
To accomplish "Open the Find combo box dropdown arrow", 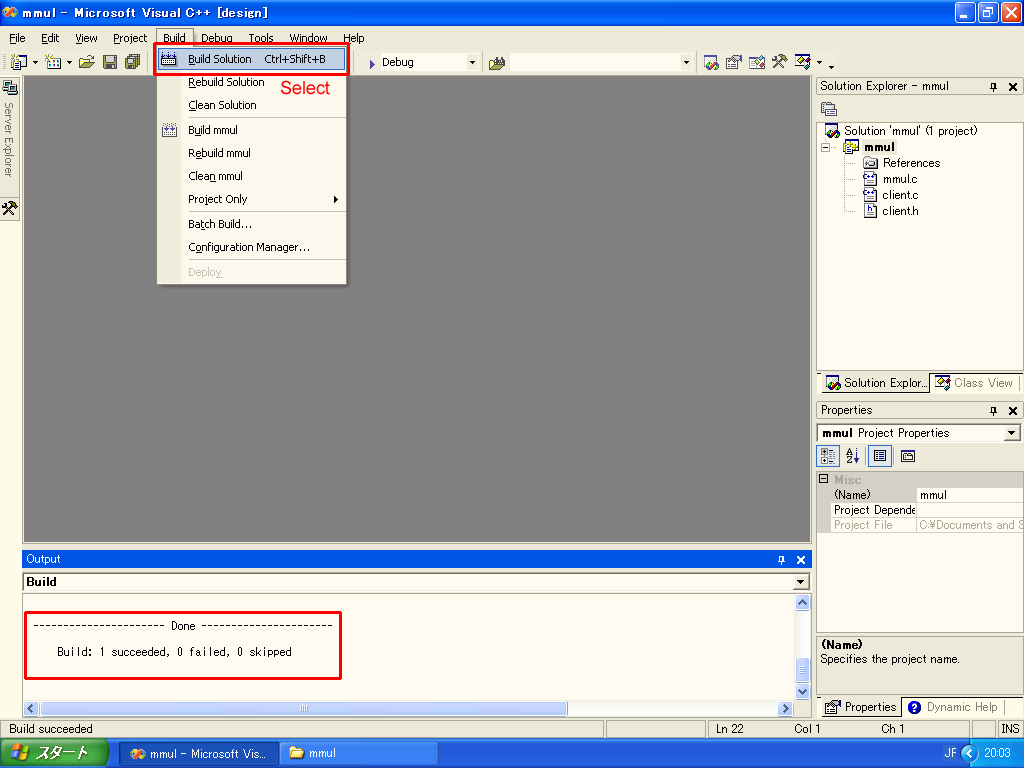I will click(686, 63).
